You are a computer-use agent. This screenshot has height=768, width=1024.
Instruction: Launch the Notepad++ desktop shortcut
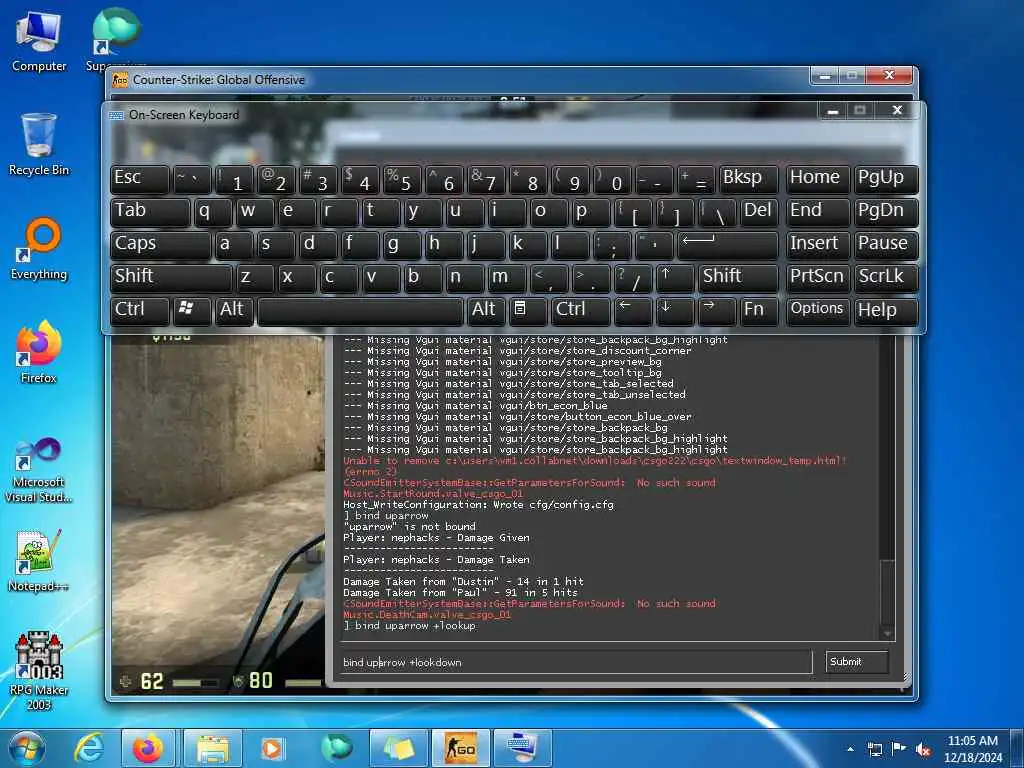(39, 560)
